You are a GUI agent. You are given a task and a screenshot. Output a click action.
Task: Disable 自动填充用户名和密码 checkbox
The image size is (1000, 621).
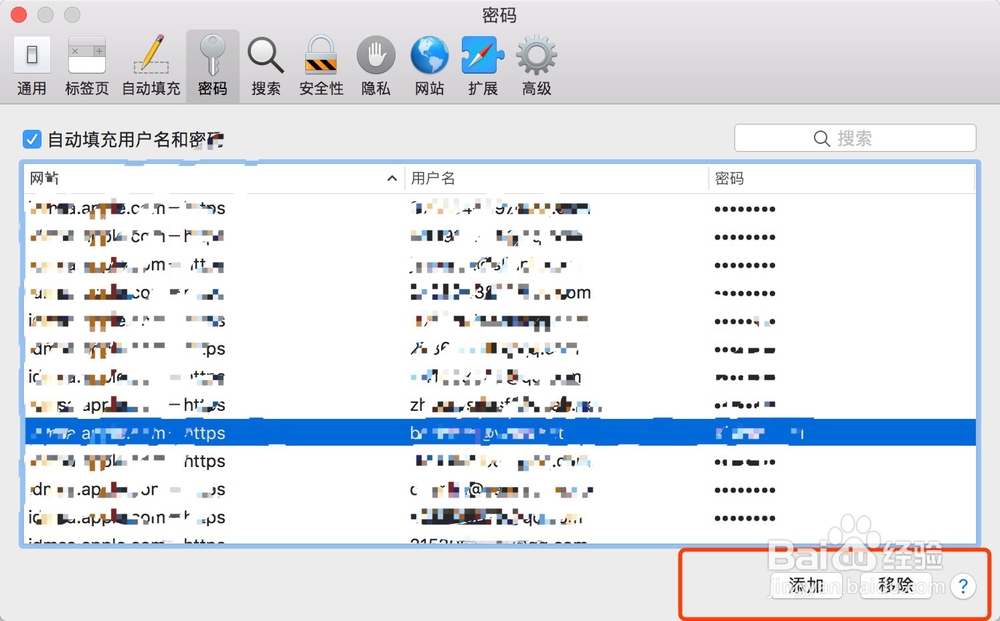coord(31,138)
